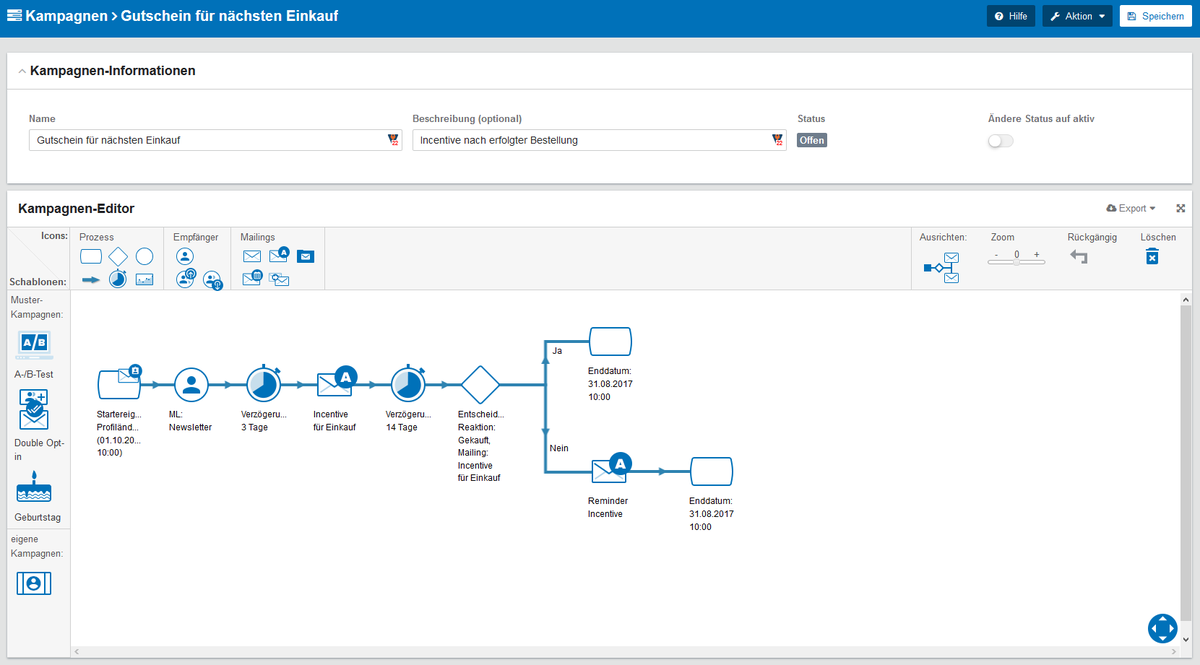Select the end node after Reminder Incentive
Viewport: 1200px width, 665px height.
(711, 470)
